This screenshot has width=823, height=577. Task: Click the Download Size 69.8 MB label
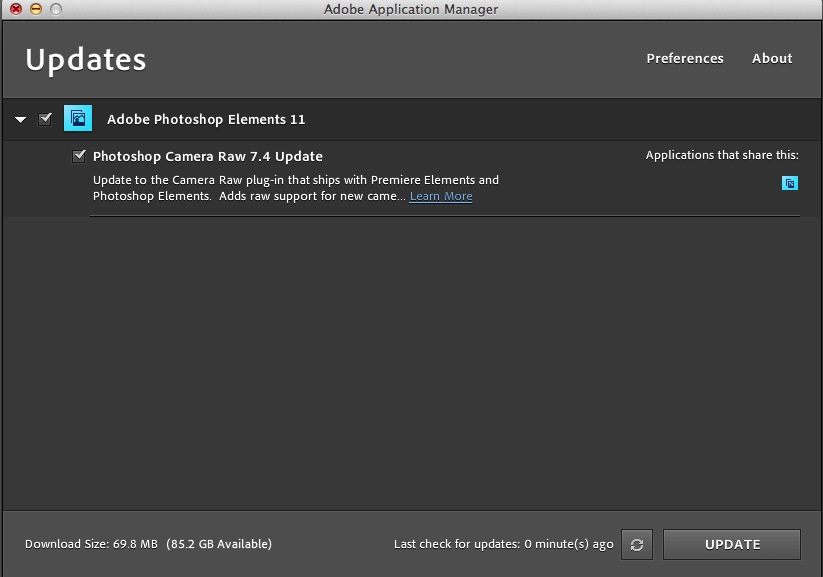click(91, 544)
